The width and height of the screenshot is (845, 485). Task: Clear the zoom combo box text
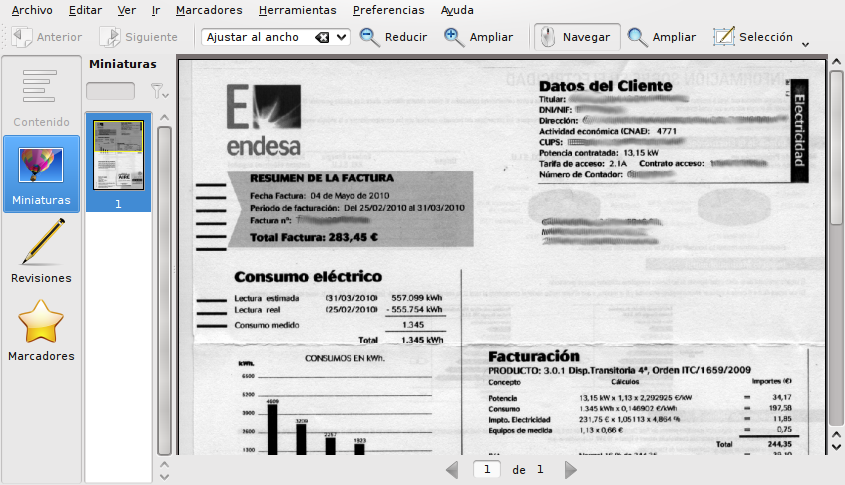tap(322, 37)
